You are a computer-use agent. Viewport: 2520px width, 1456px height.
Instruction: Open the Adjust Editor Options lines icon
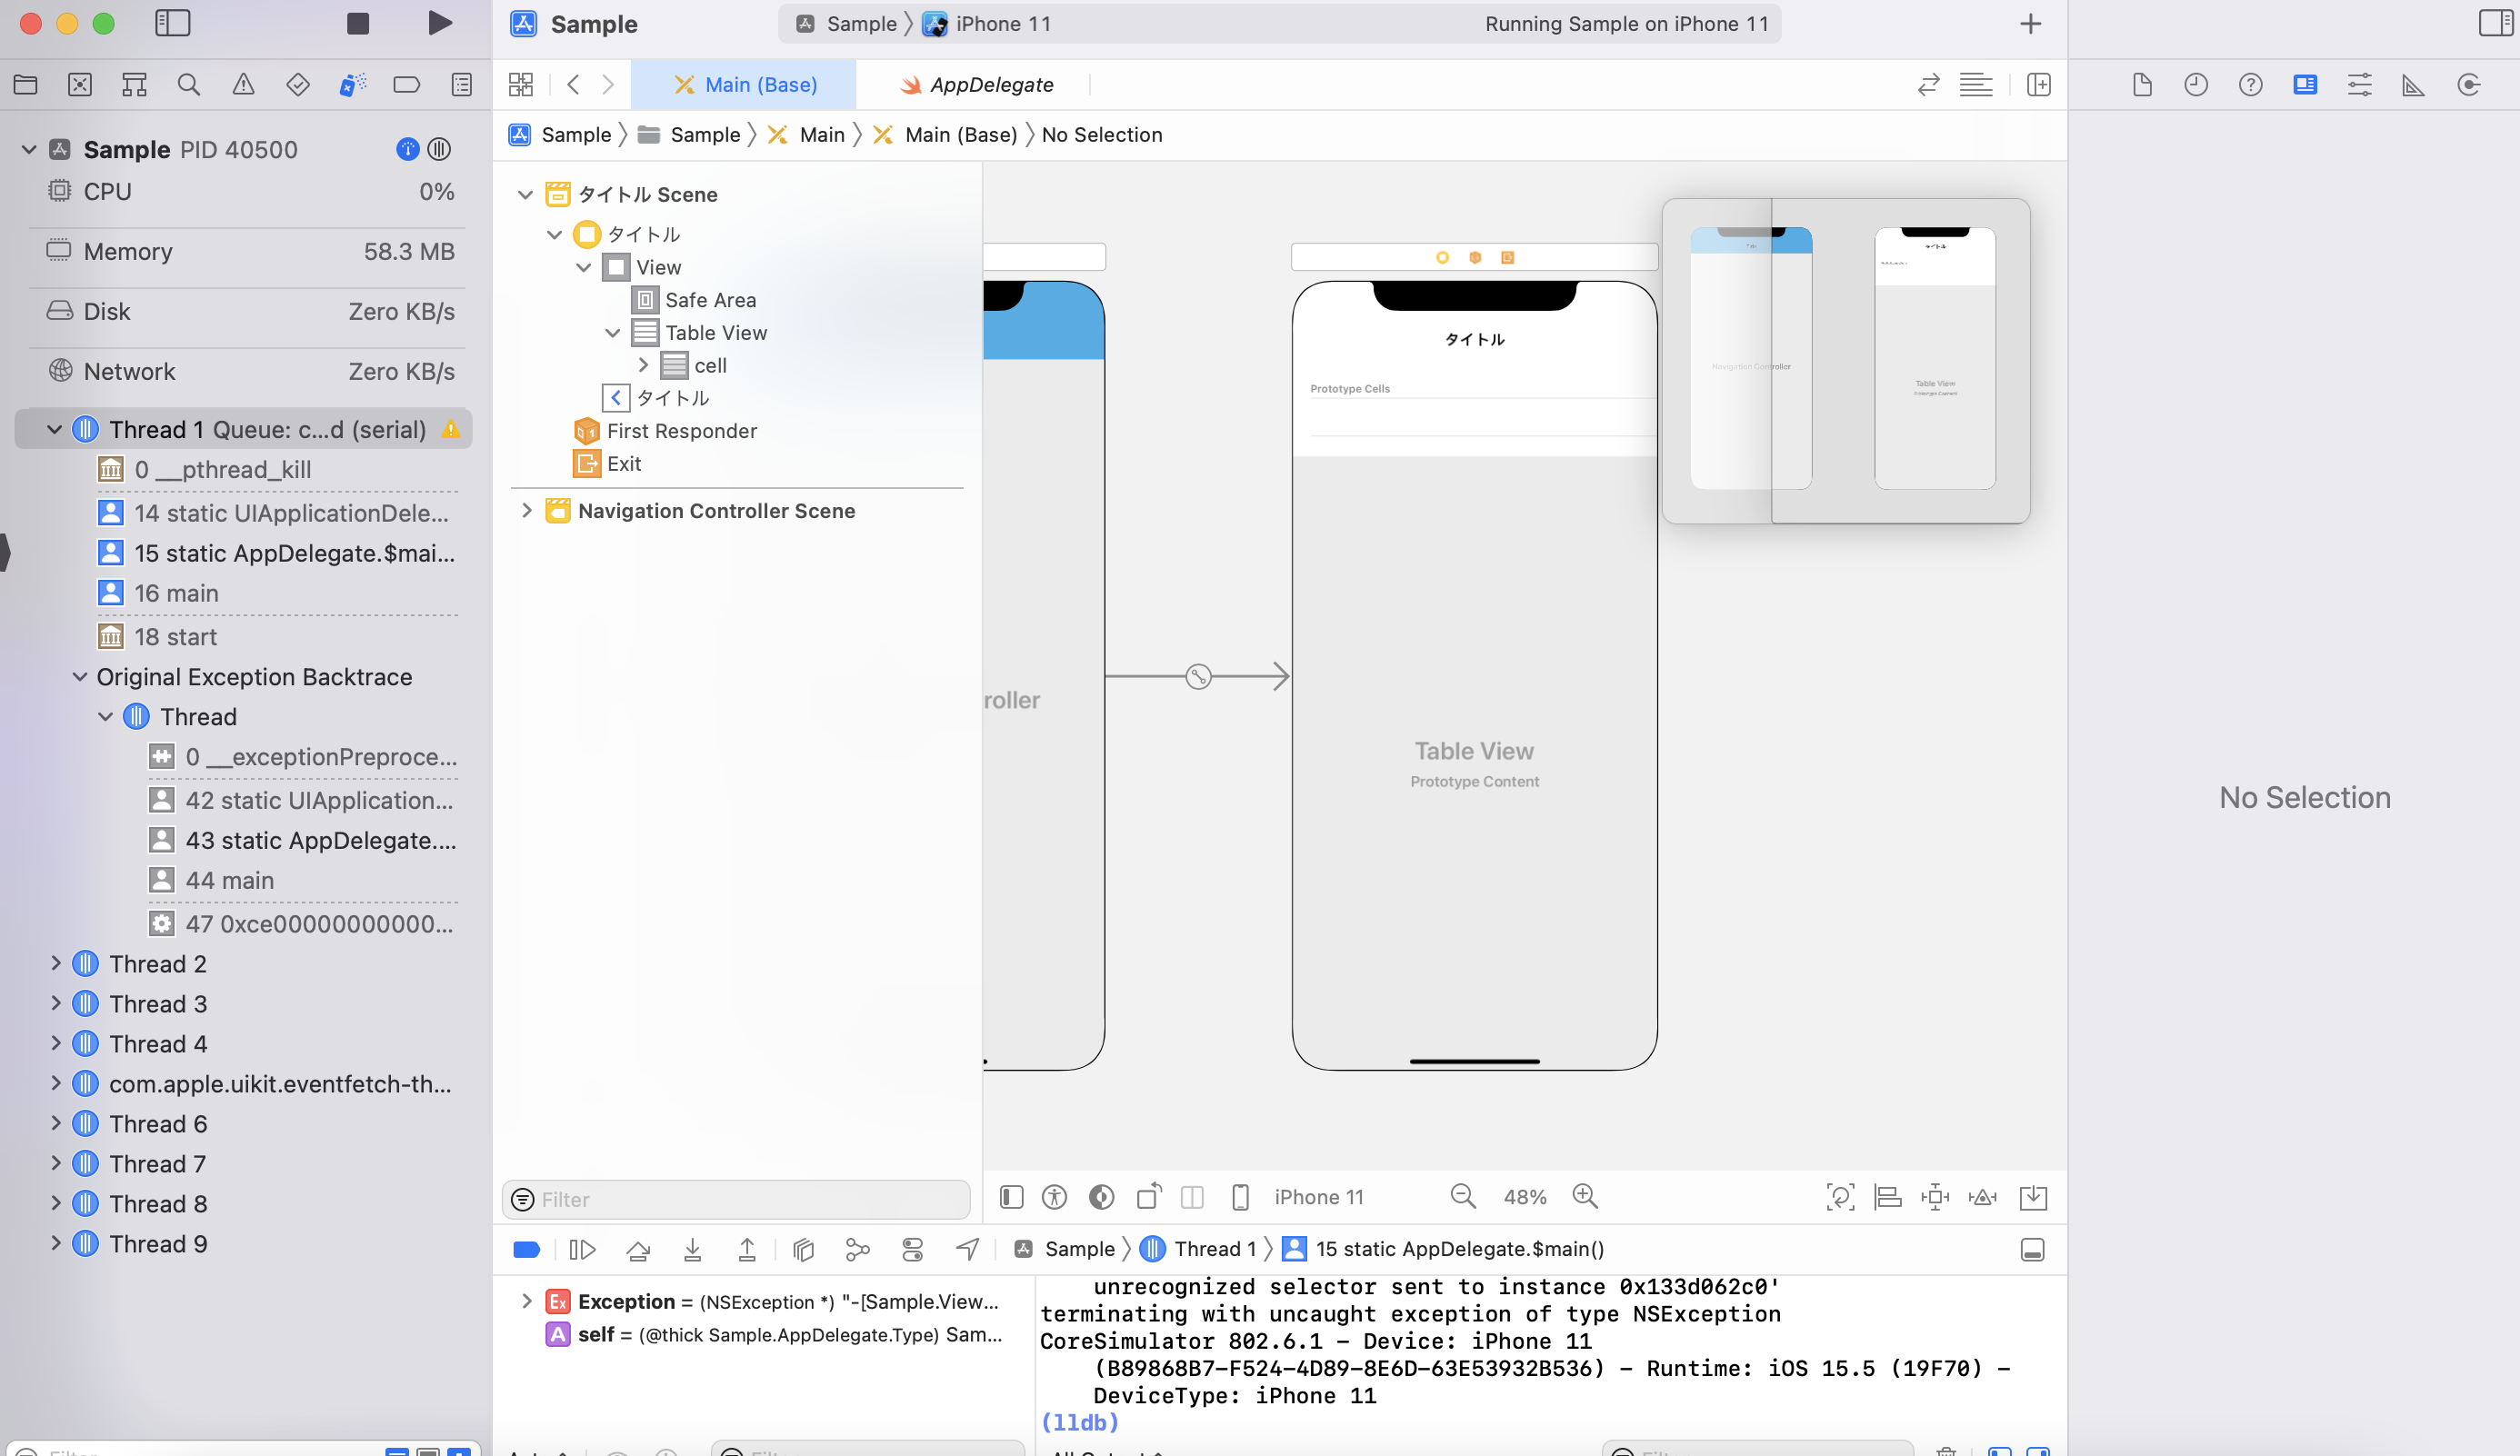click(x=1976, y=85)
